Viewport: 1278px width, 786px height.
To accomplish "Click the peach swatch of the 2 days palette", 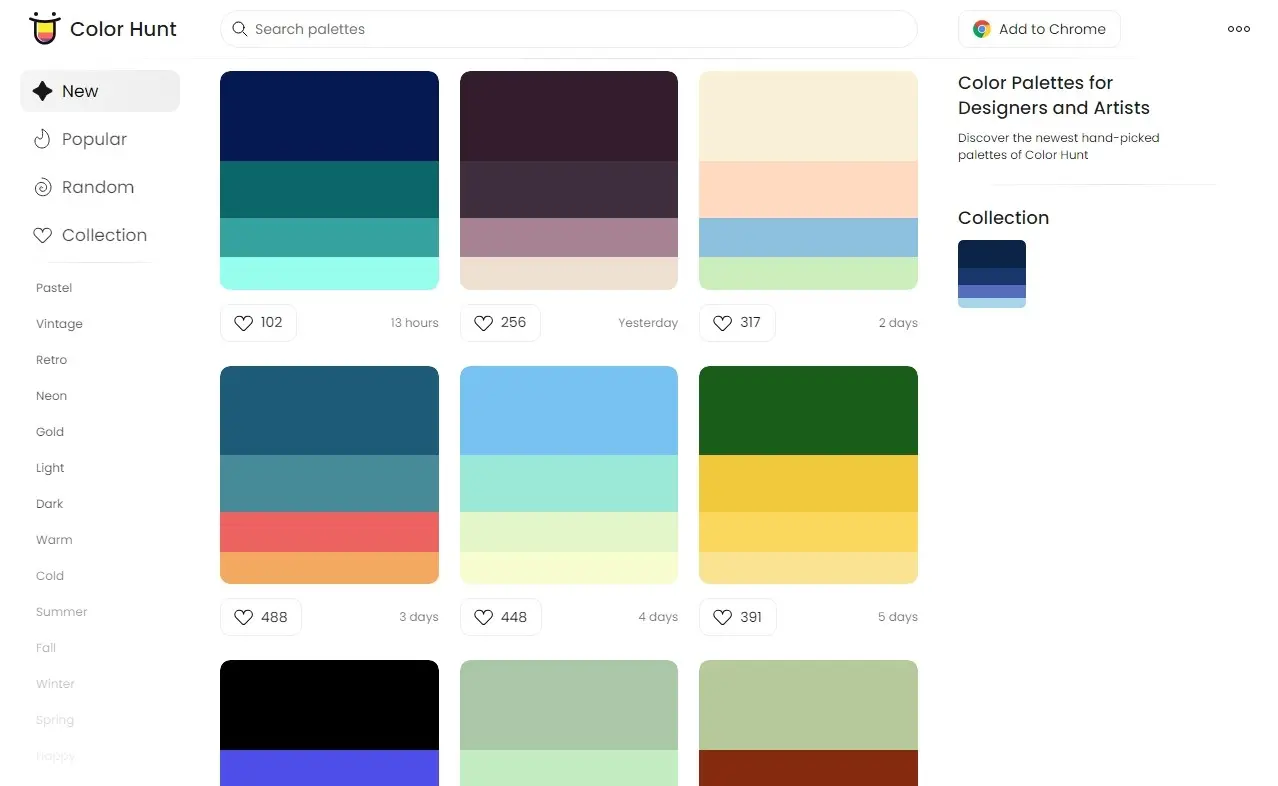I will coord(808,190).
